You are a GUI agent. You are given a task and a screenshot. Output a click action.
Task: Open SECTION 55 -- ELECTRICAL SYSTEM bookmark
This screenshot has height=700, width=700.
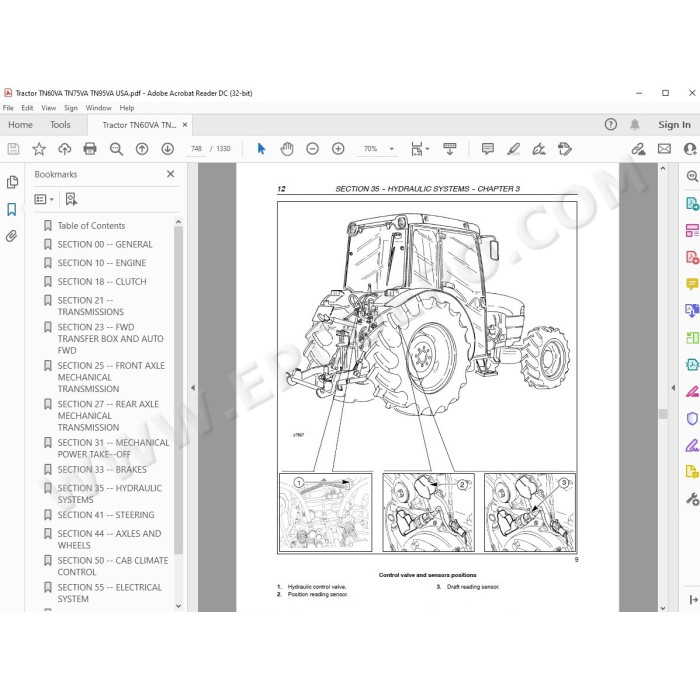tap(109, 593)
